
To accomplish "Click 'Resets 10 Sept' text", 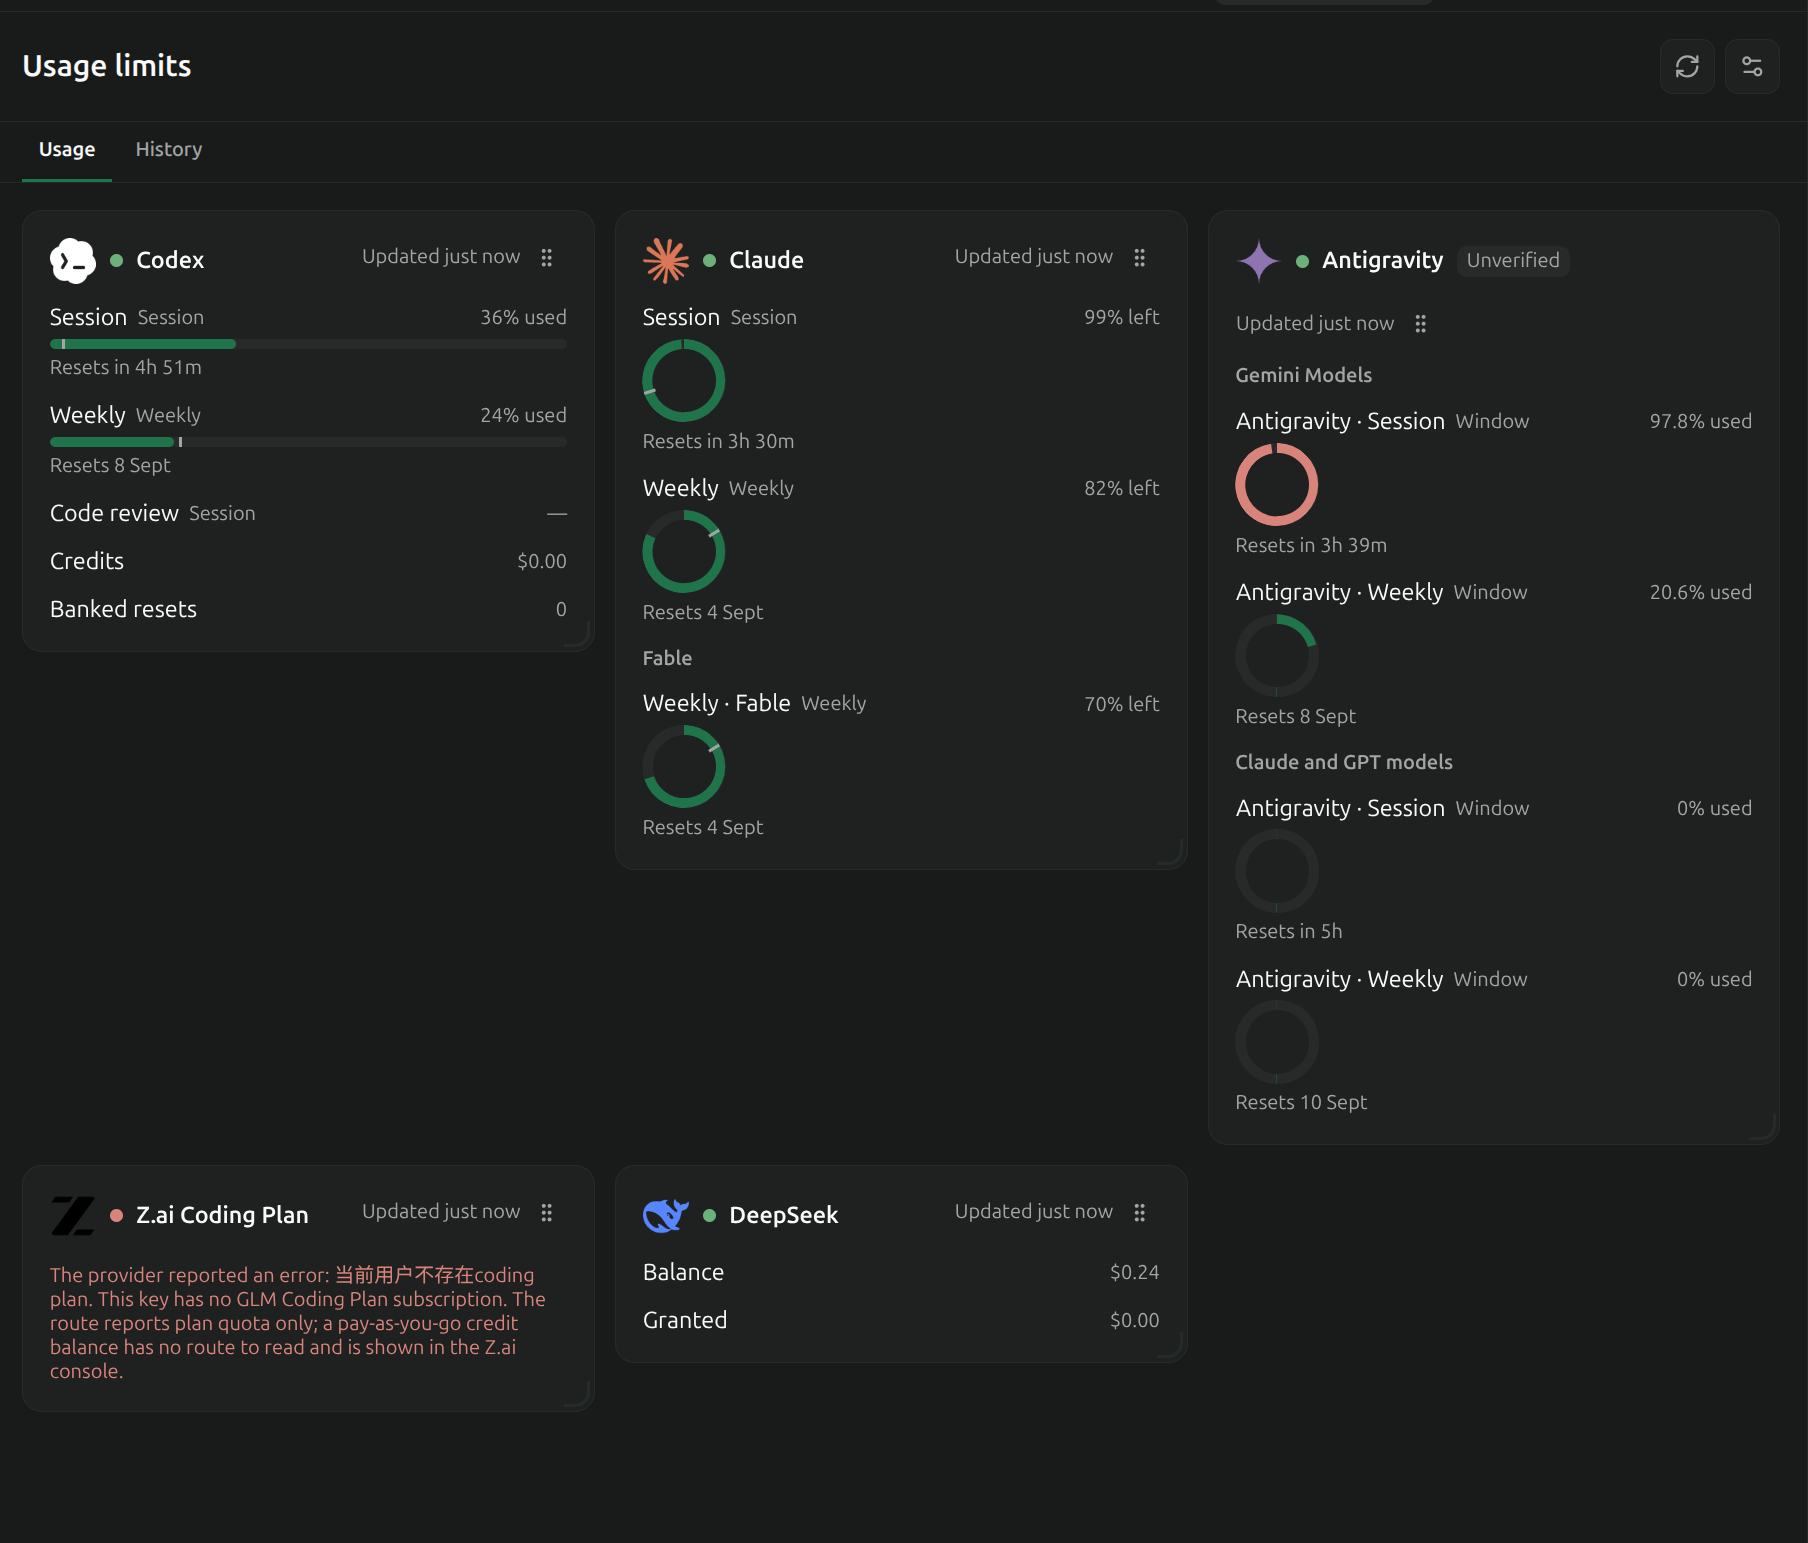I will coord(1301,1102).
